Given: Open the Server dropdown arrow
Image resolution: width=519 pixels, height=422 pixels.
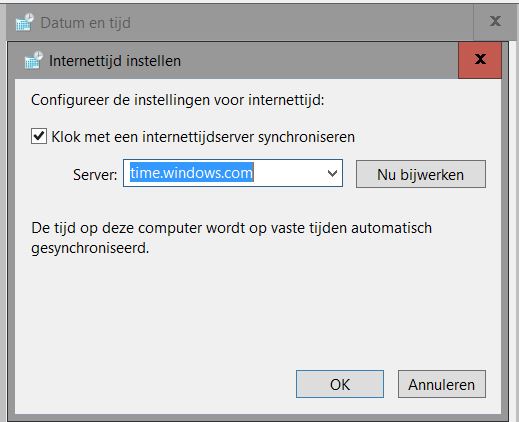Looking at the screenshot, I should [x=332, y=173].
